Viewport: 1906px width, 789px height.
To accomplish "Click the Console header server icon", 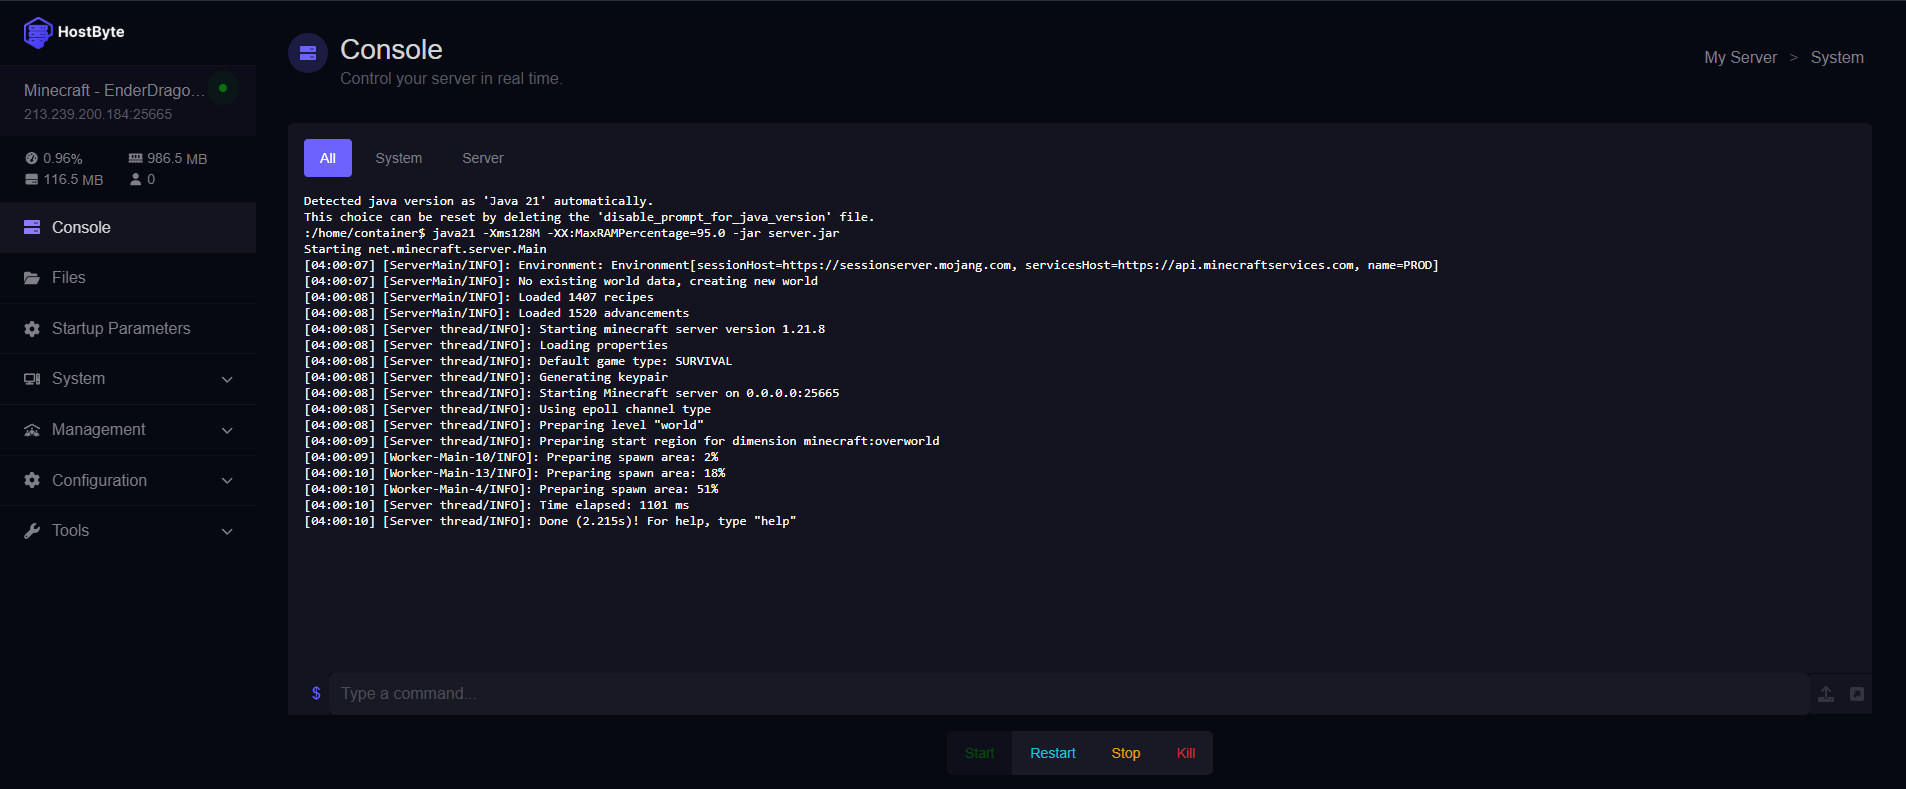I will tap(308, 53).
